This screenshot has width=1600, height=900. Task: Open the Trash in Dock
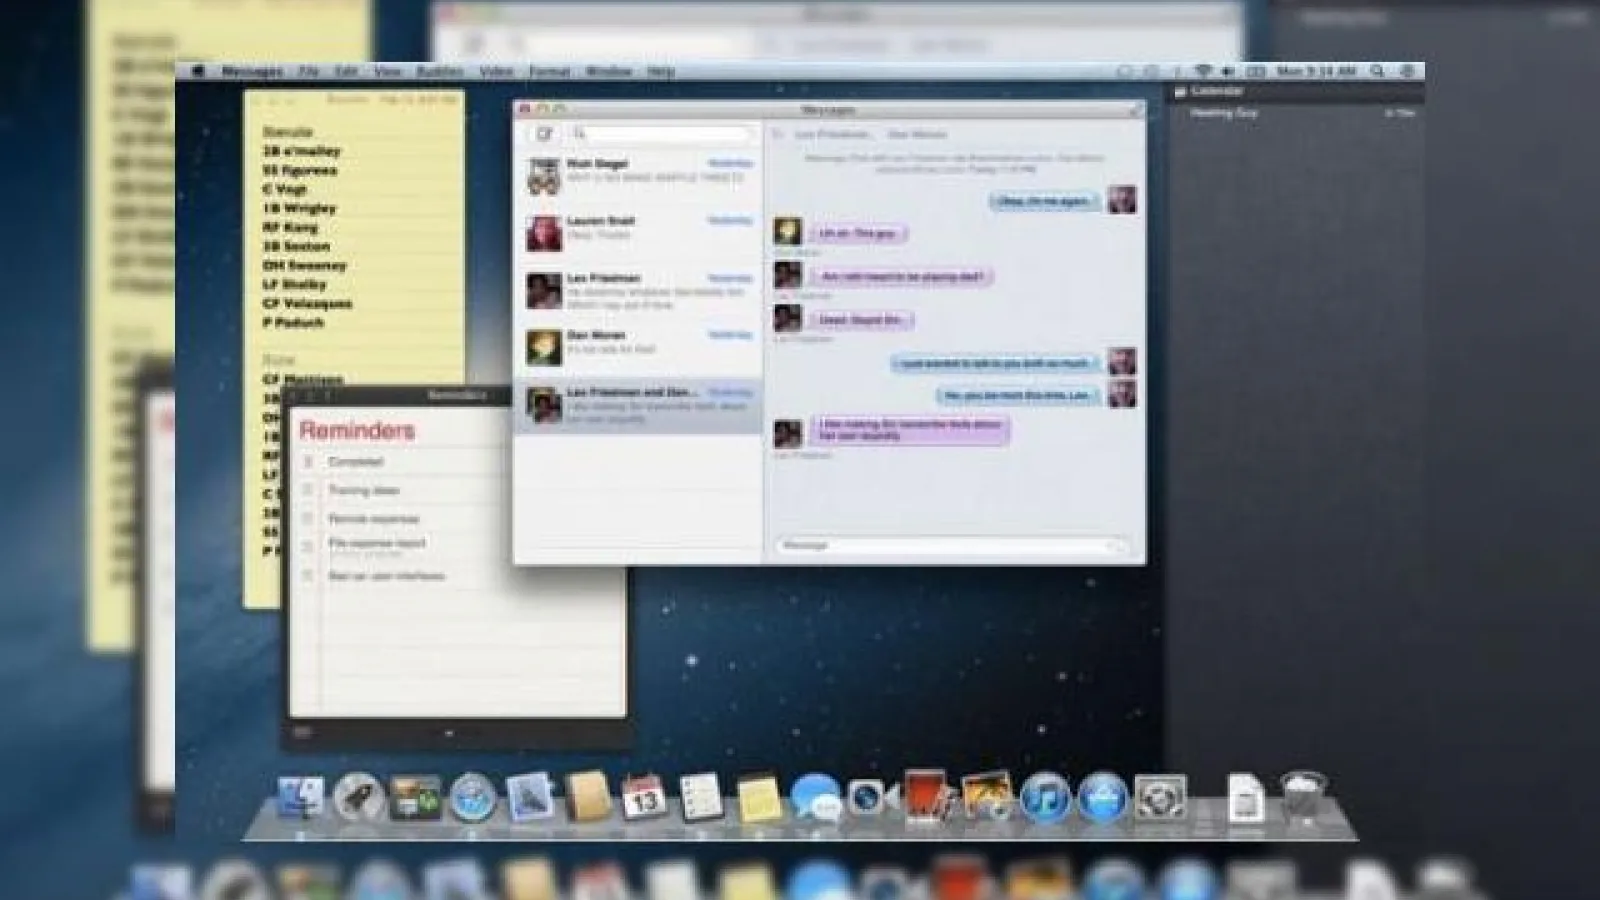pyautogui.click(x=1304, y=798)
